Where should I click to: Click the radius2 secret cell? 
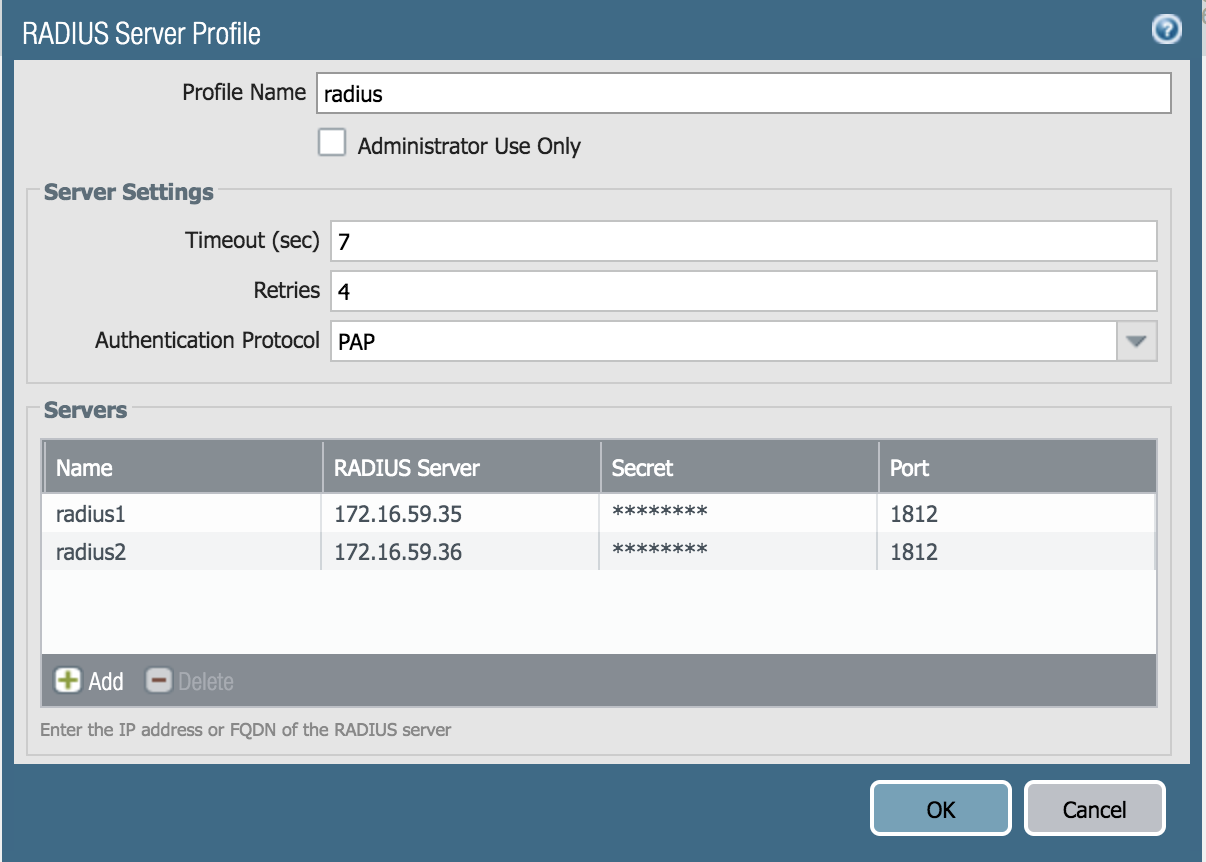click(738, 551)
